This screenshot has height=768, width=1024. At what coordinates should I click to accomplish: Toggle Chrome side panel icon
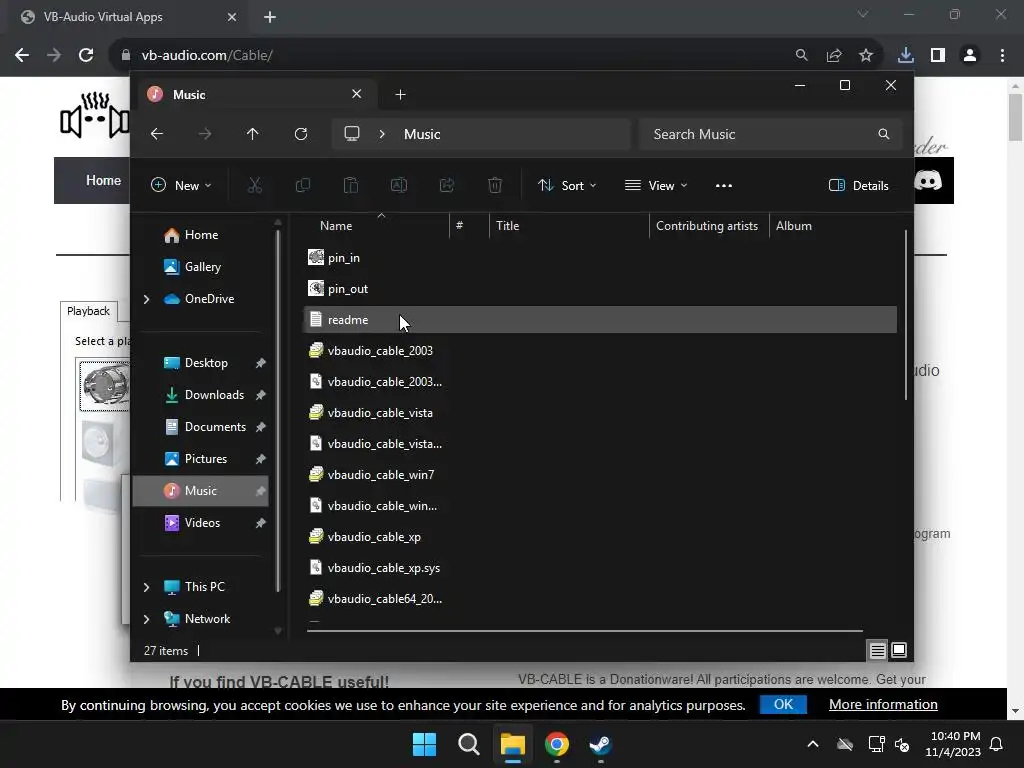[x=938, y=55]
